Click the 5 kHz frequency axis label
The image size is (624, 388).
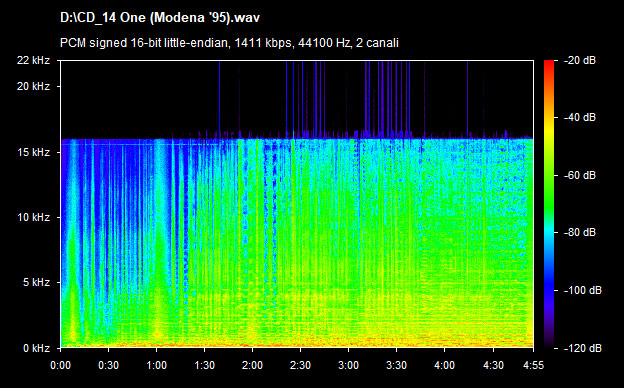coord(36,283)
